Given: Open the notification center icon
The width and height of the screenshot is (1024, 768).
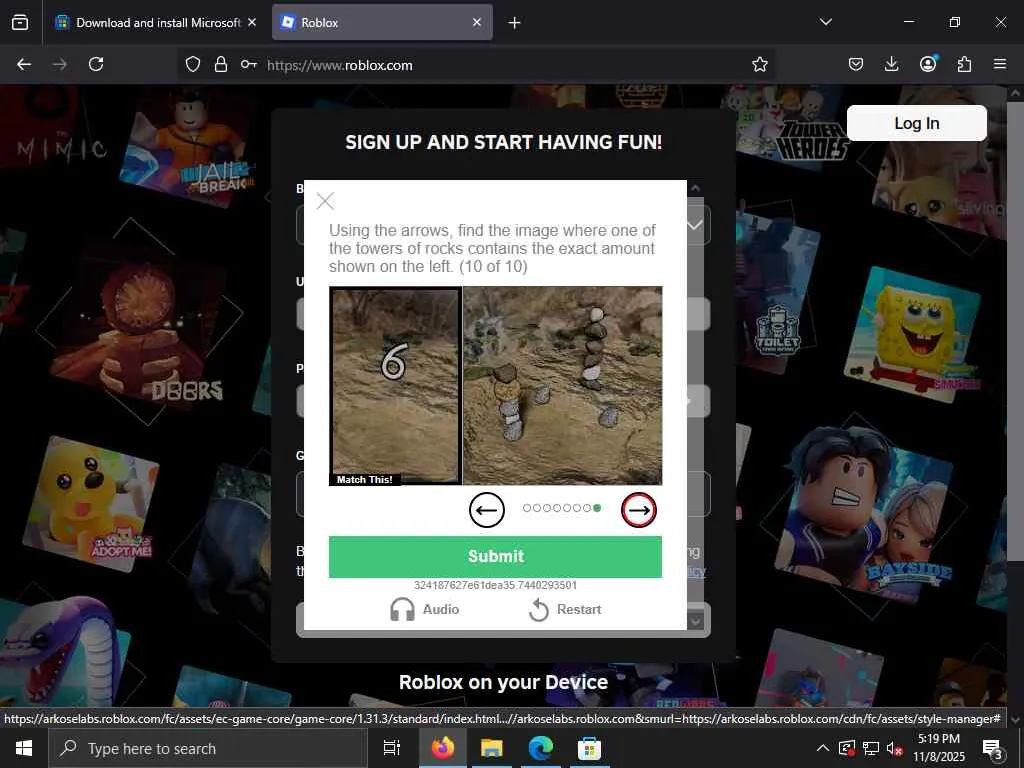Looking at the screenshot, I should tap(993, 749).
